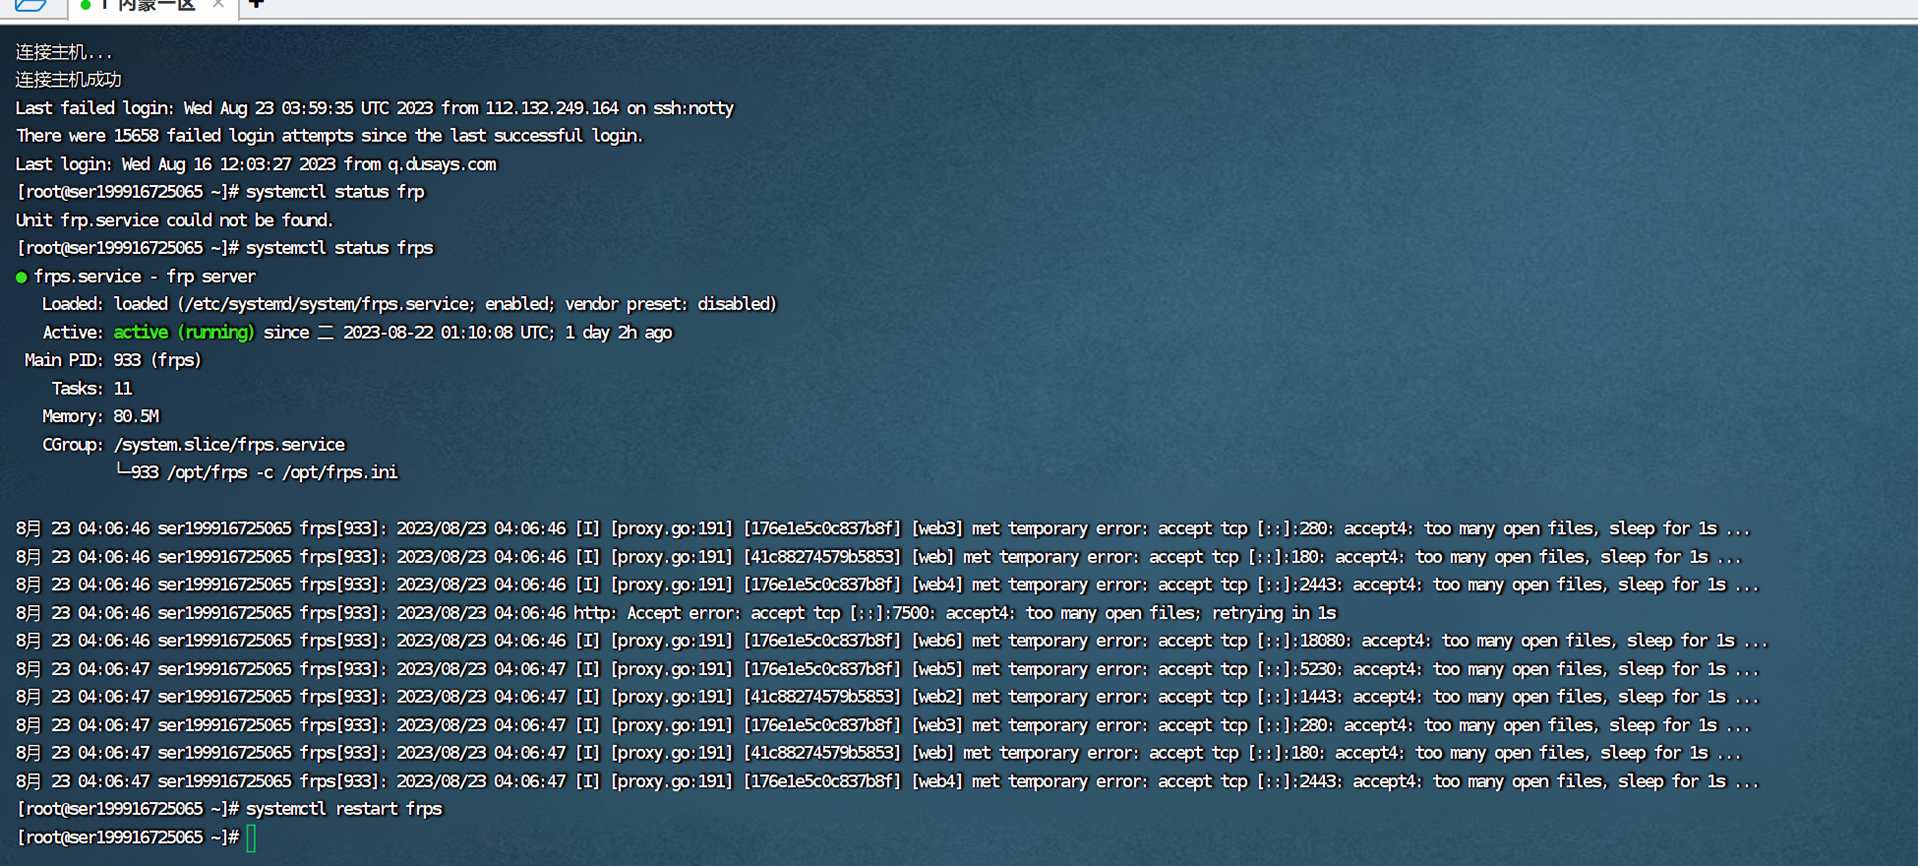Viewport: 1918px width, 866px height.
Task: Click hostname q.dusays.com
Action: [441, 164]
